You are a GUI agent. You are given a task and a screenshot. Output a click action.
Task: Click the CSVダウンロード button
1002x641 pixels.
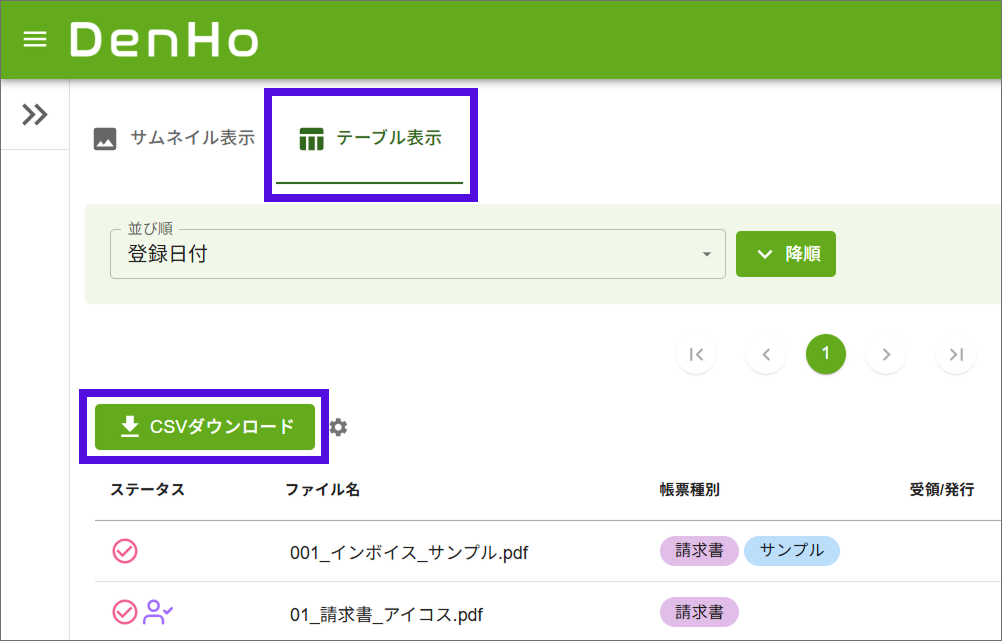coord(205,427)
